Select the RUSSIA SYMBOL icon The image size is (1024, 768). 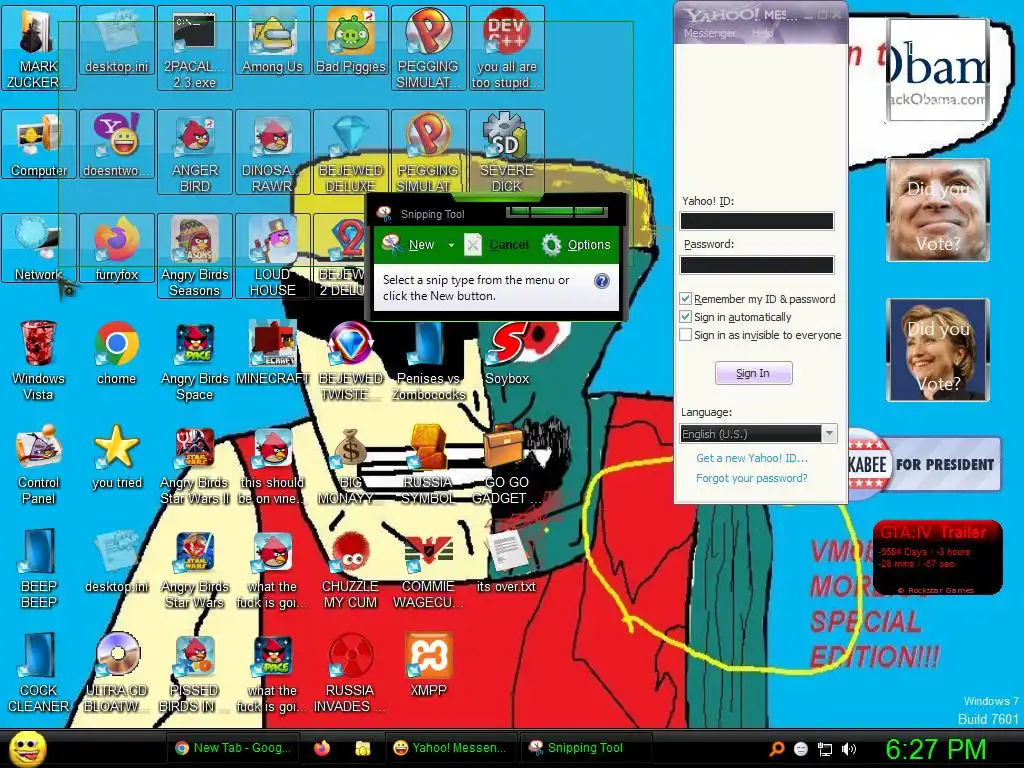tap(428, 464)
